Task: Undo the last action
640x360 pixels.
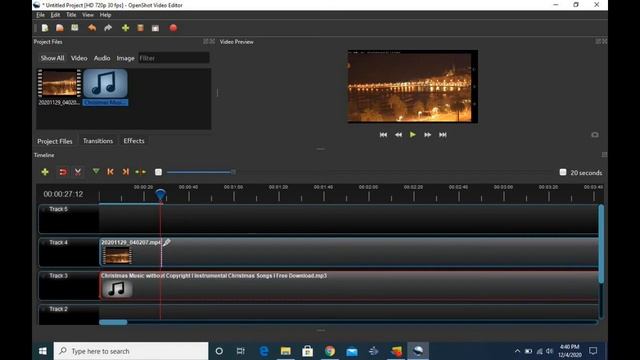Action: [x=92, y=28]
